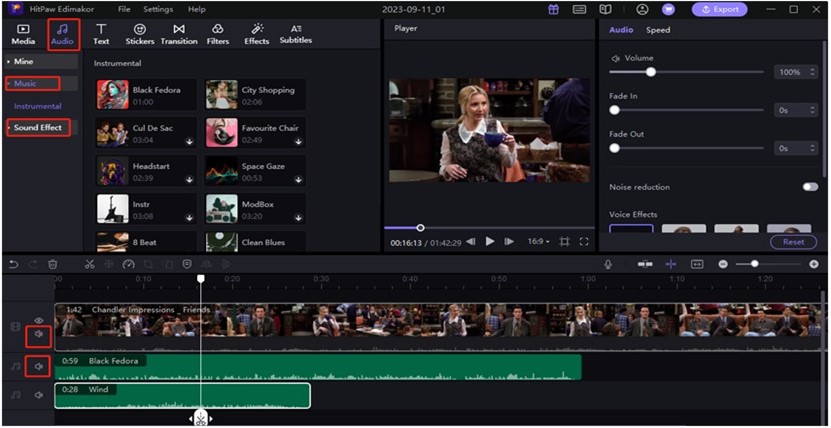This screenshot has height=428, width=831.
Task: Open the speed gauge tool
Action: click(128, 264)
